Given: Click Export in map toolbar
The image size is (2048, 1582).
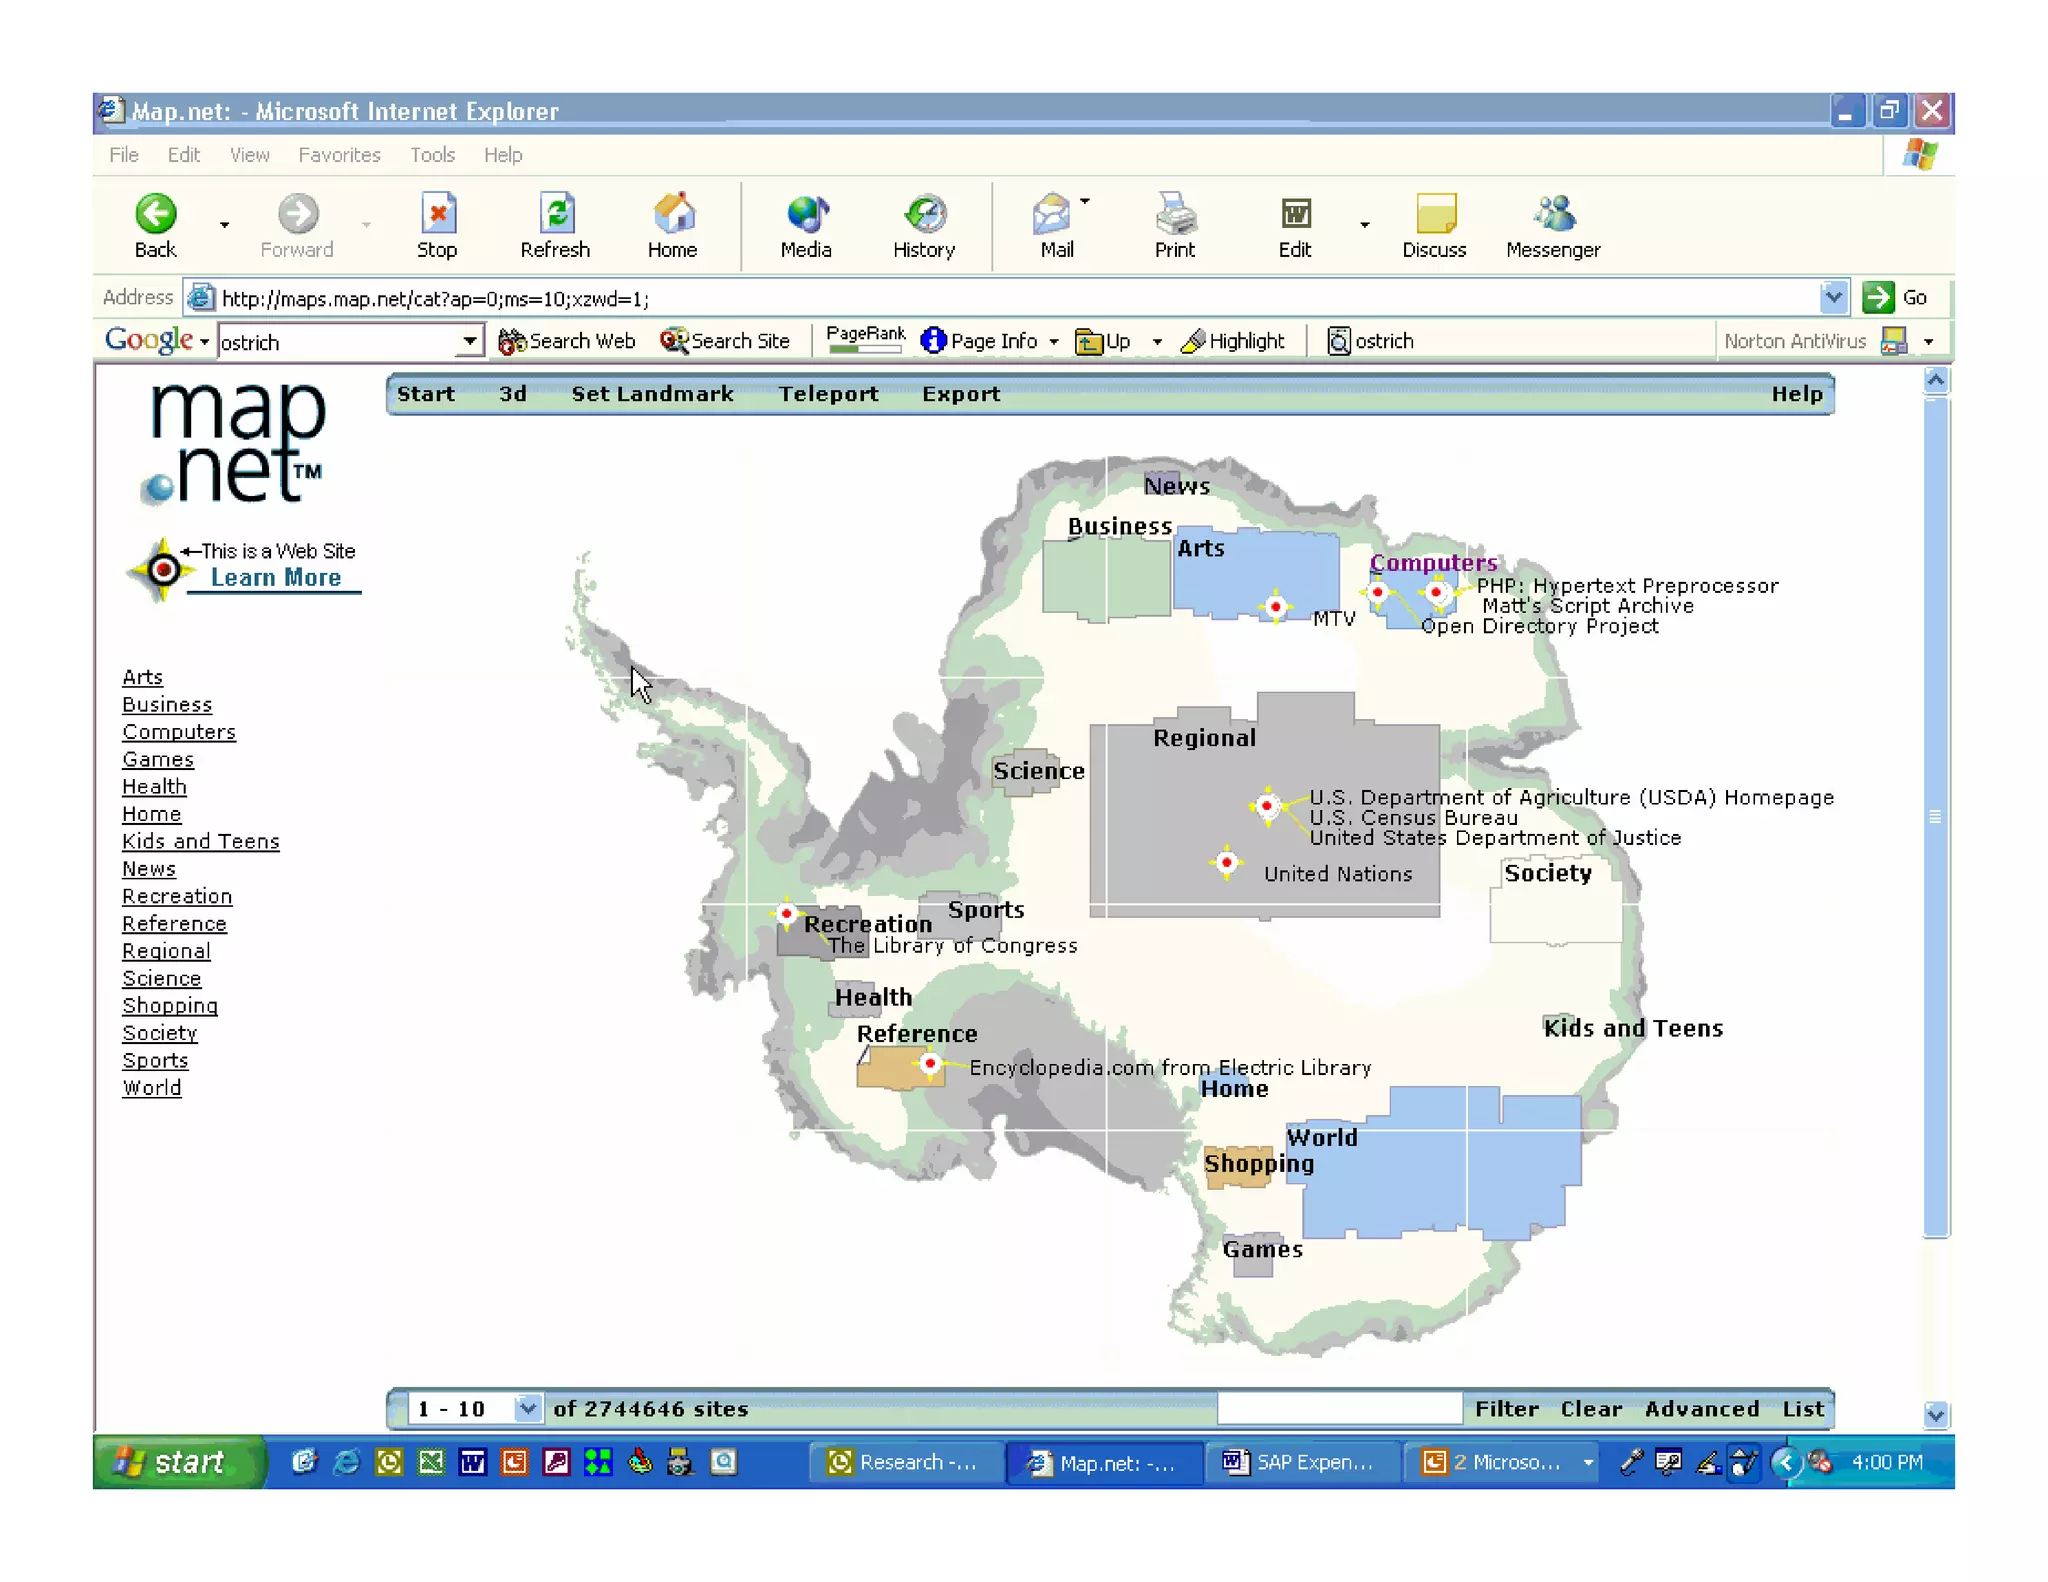Looking at the screenshot, I should 961,394.
